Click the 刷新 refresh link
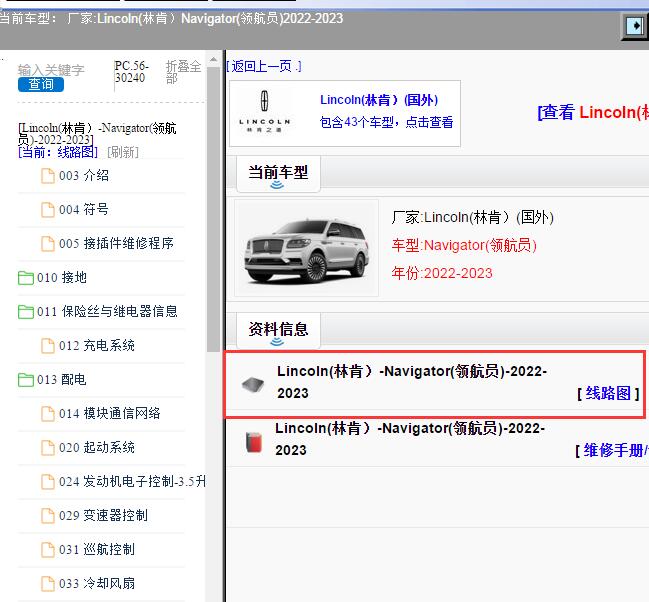 point(123,152)
